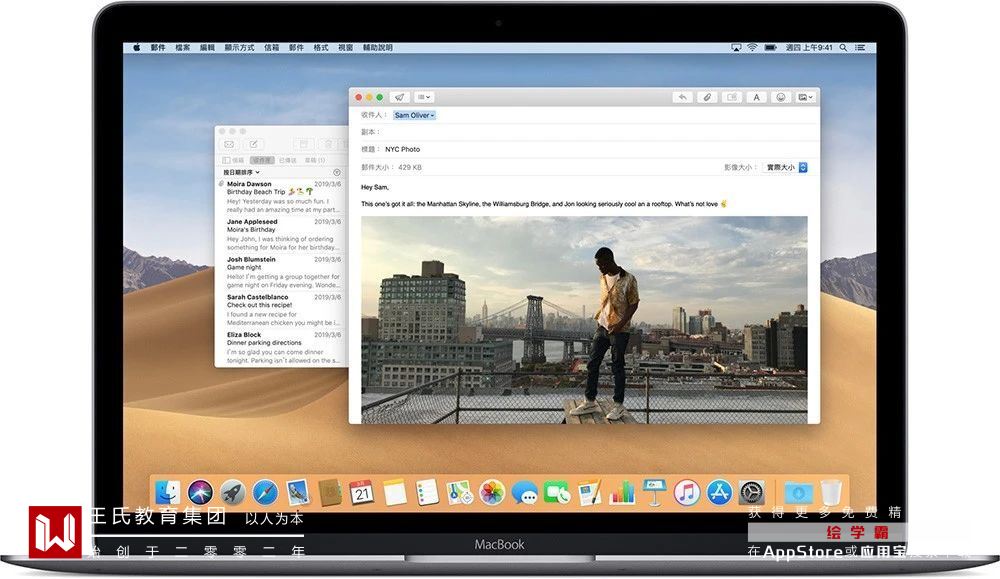Viewport: 1000px width, 579px height.
Task: Open the 檔案 menu
Action: click(x=183, y=48)
